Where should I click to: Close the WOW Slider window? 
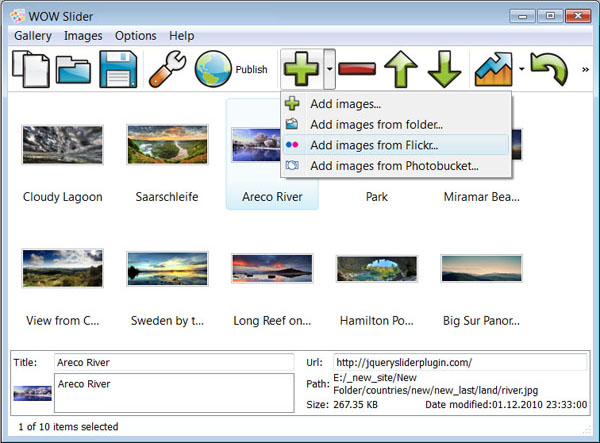pyautogui.click(x=578, y=16)
